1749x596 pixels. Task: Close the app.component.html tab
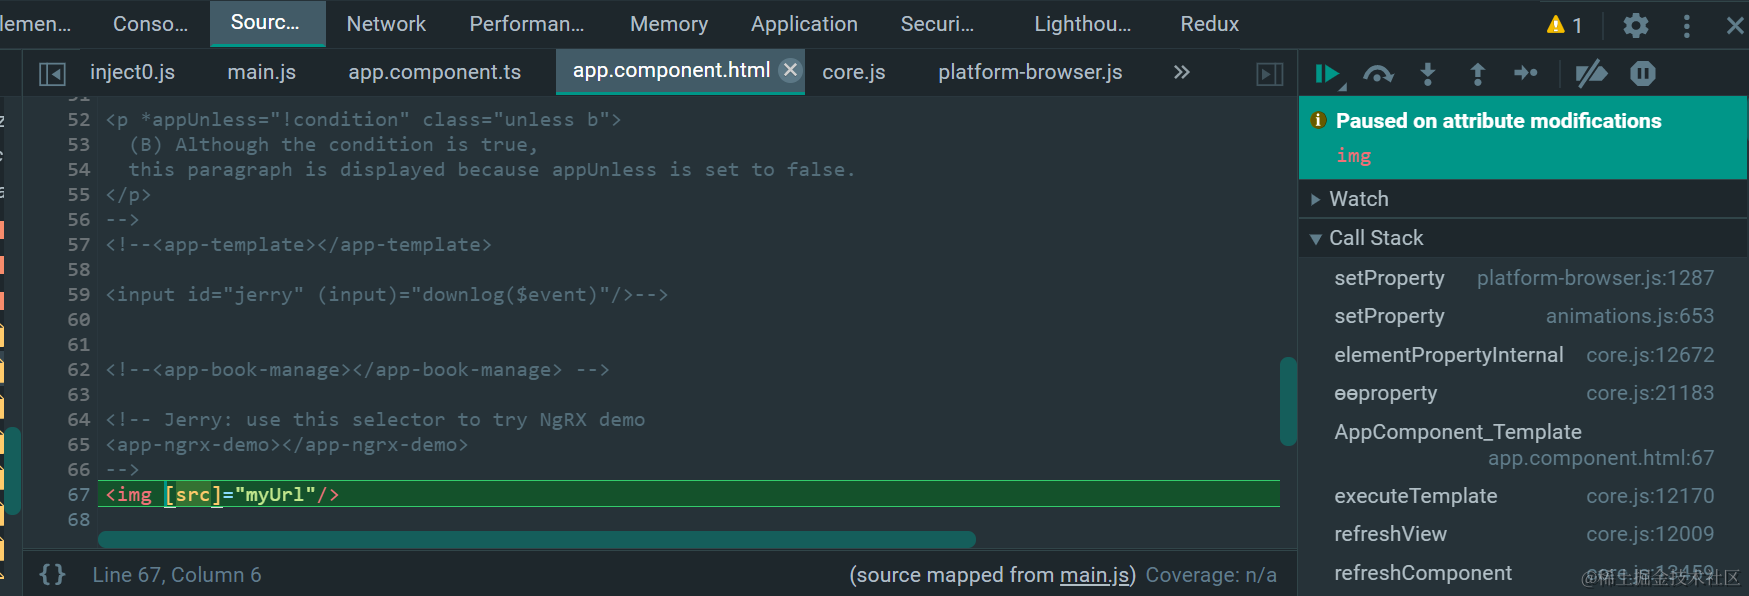point(790,70)
